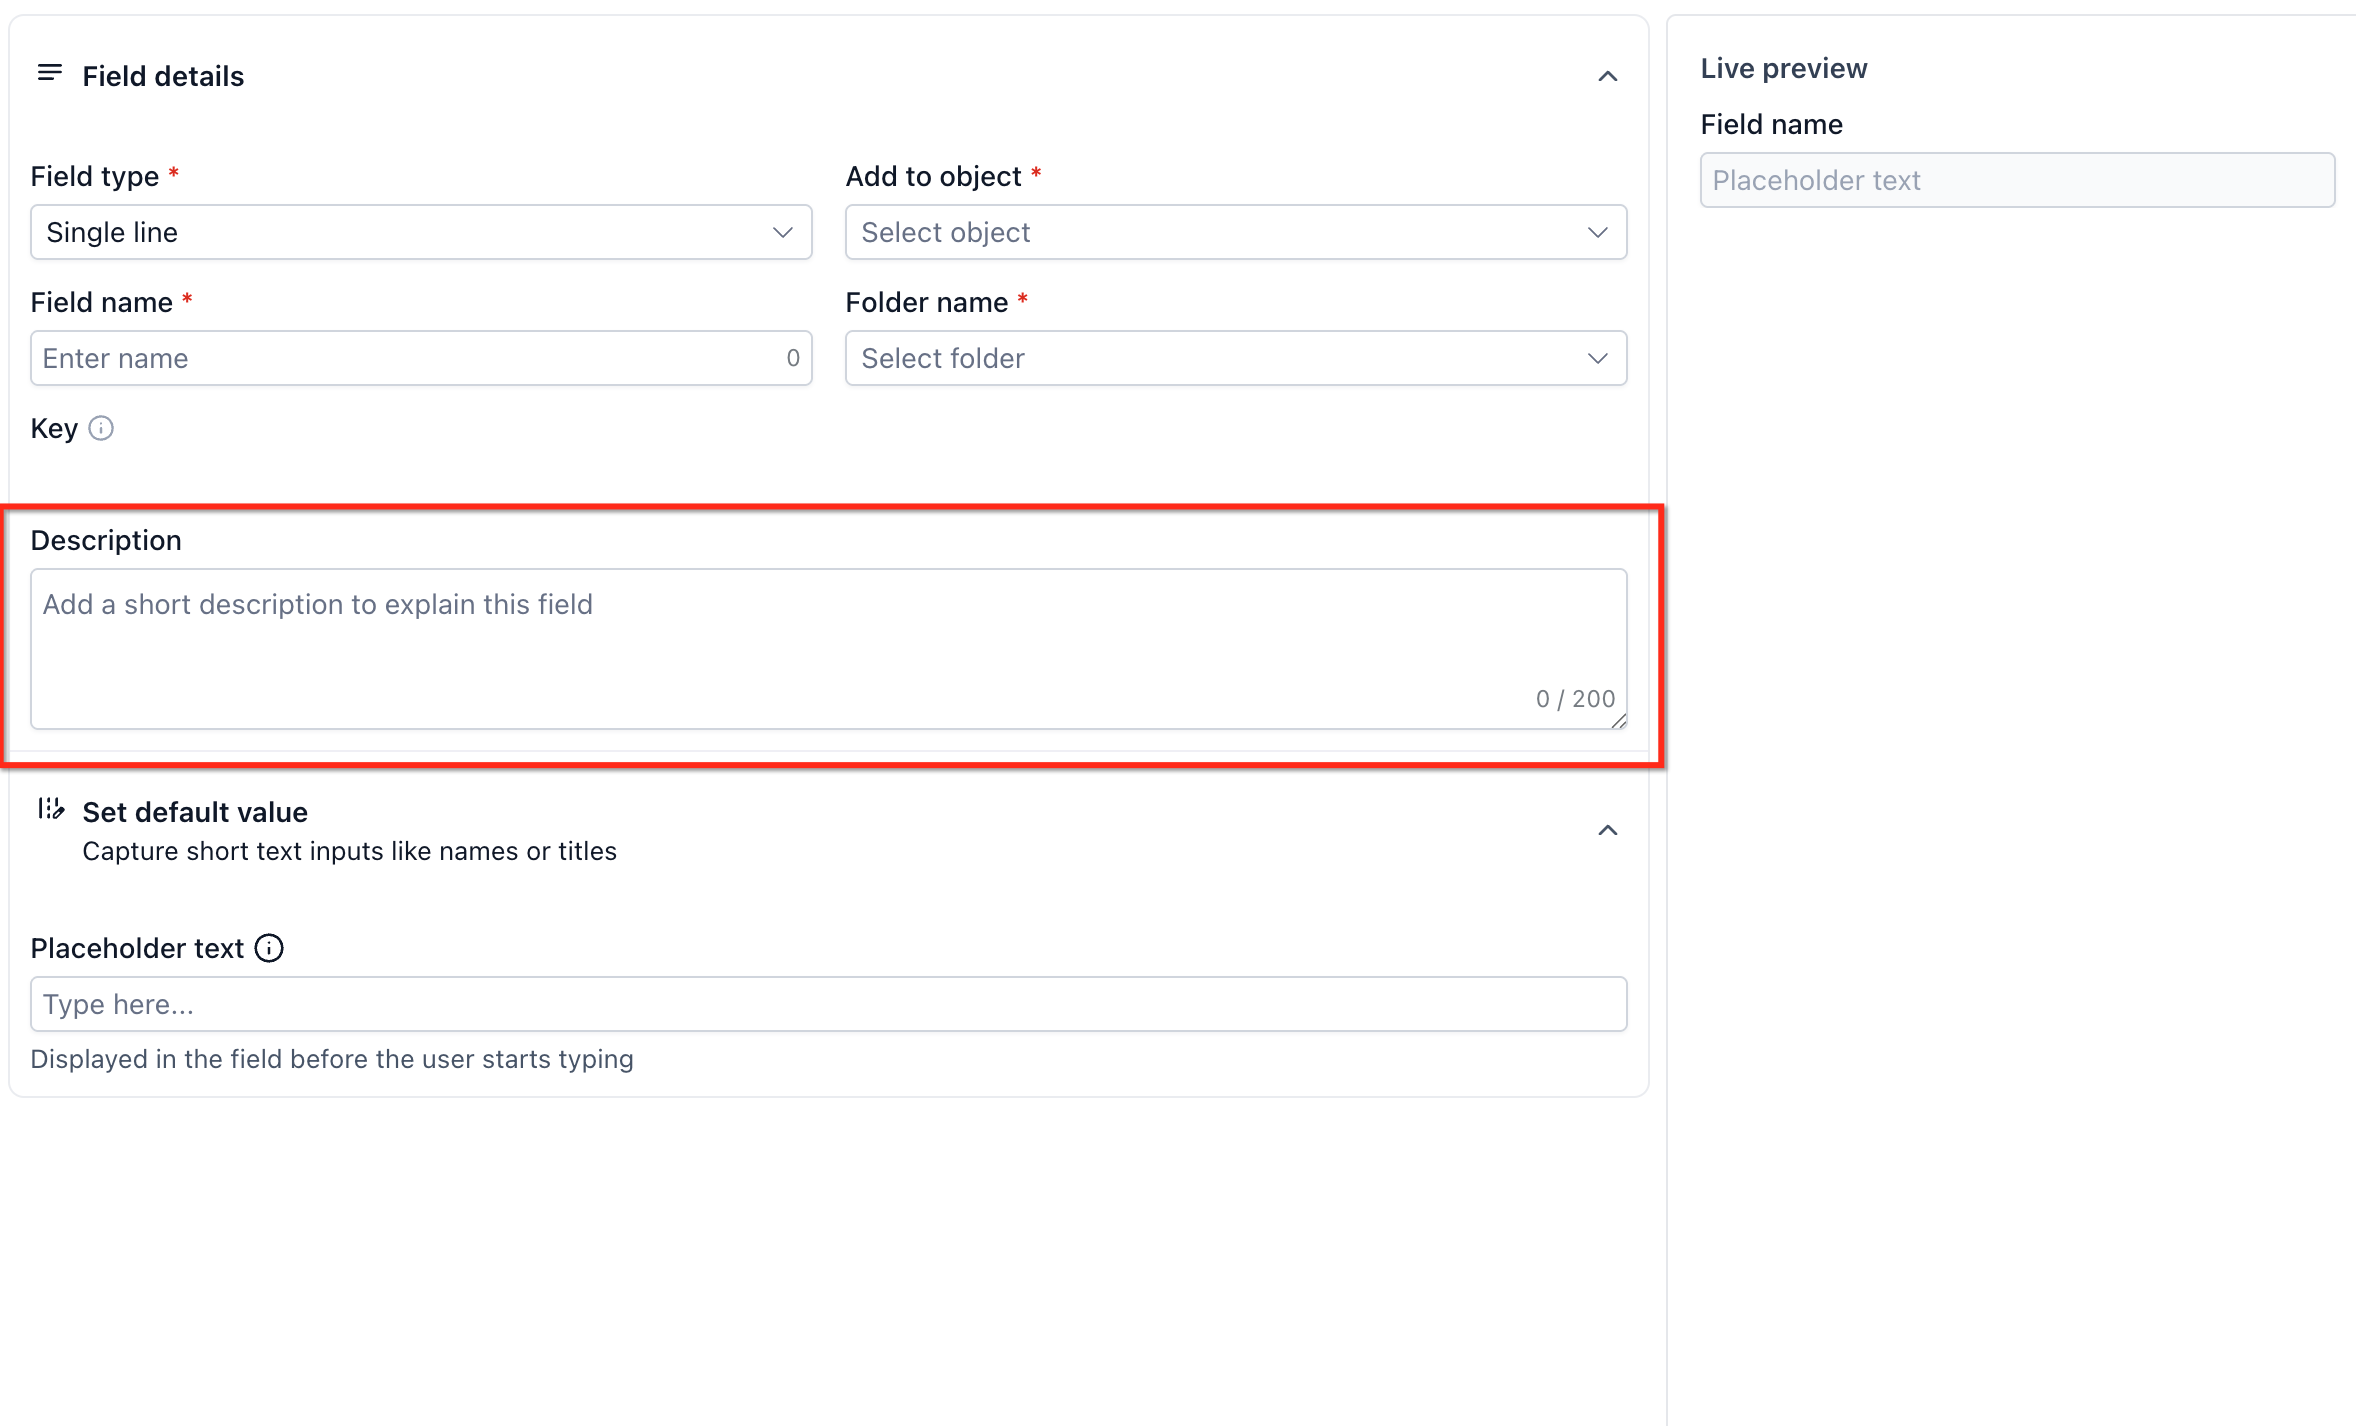Click the Key label
Viewport: 2356px width, 1426px height.
pyautogui.click(x=54, y=428)
